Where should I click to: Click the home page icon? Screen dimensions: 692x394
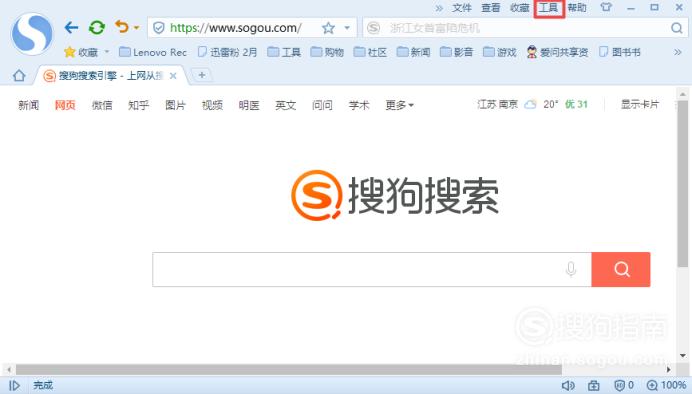tap(19, 76)
